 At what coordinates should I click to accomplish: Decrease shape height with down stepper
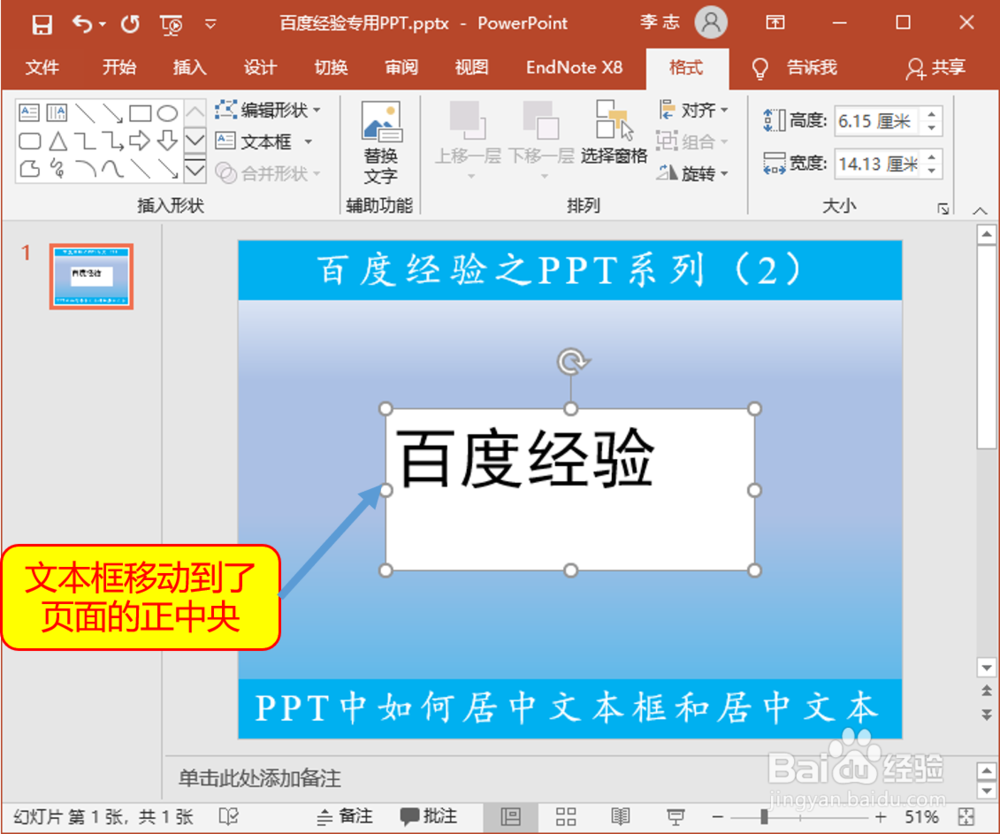[932, 128]
